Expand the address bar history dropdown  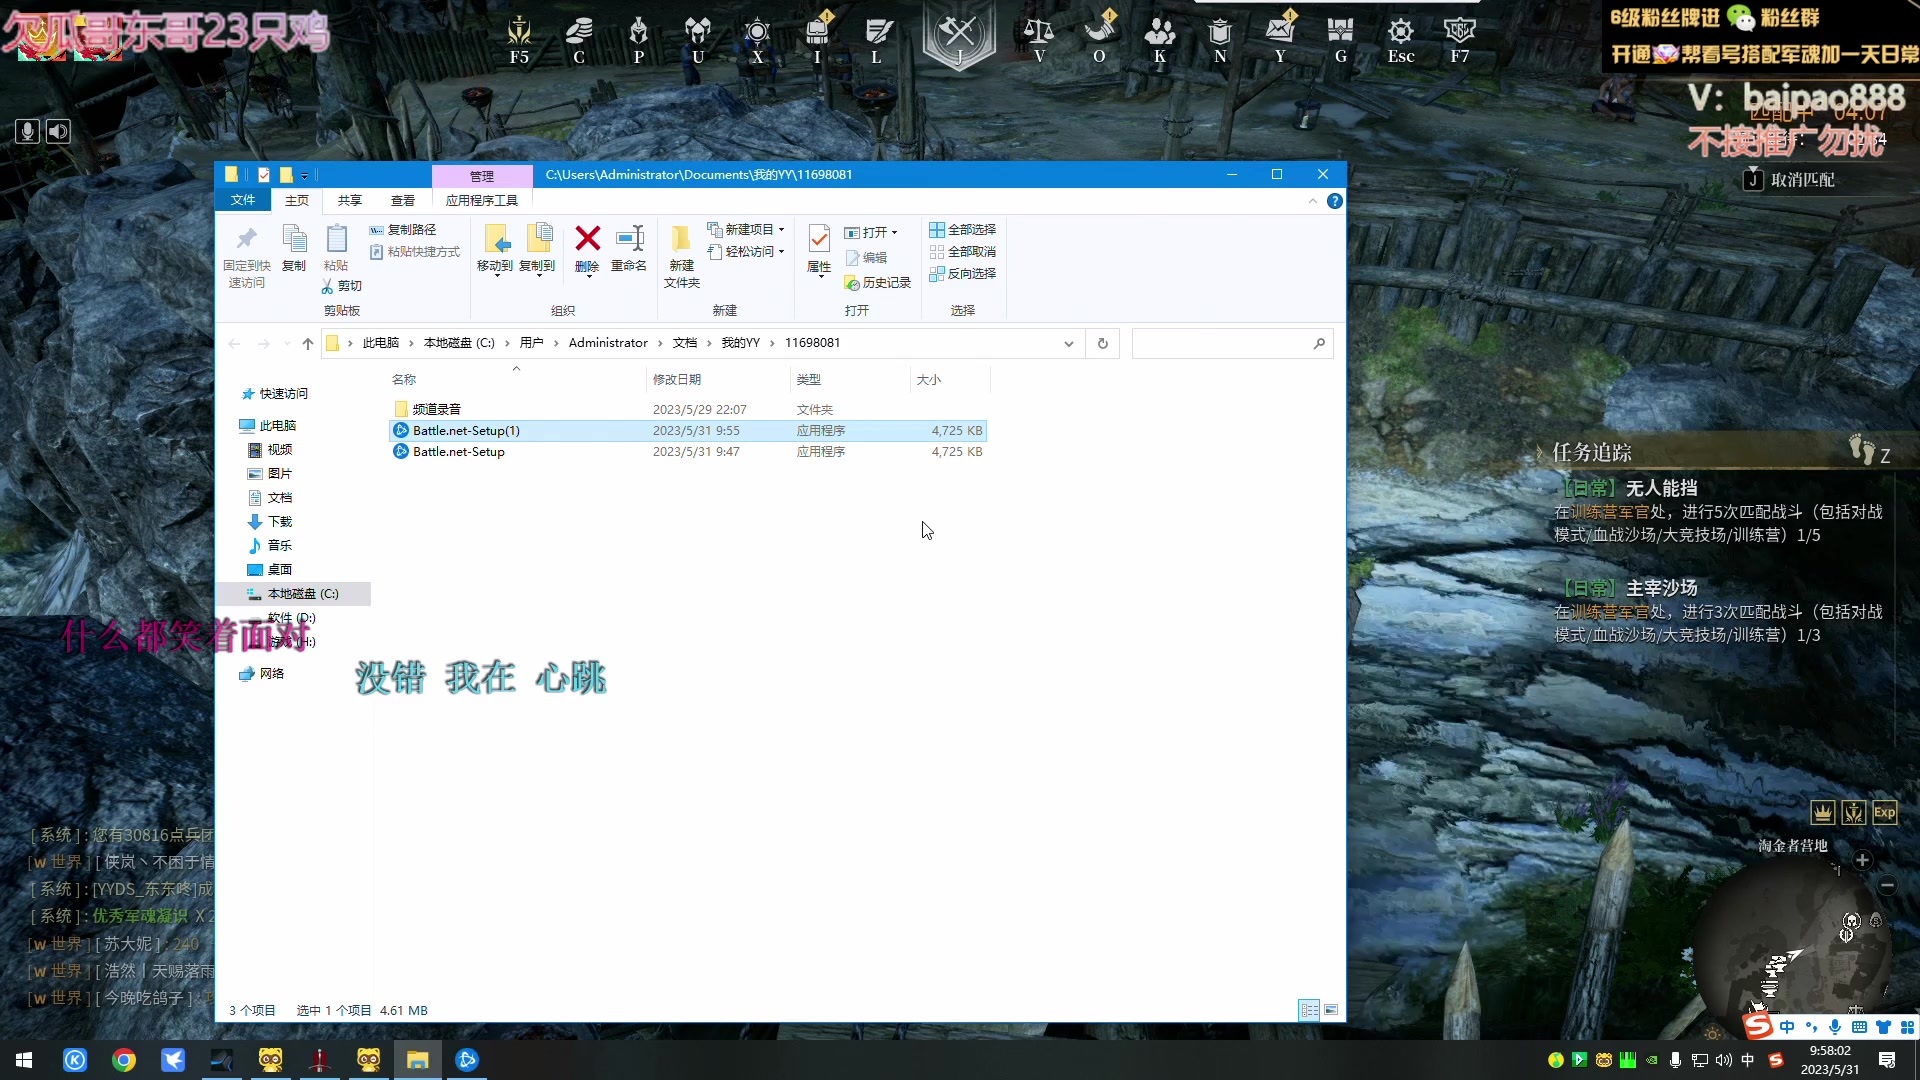pyautogui.click(x=1069, y=343)
